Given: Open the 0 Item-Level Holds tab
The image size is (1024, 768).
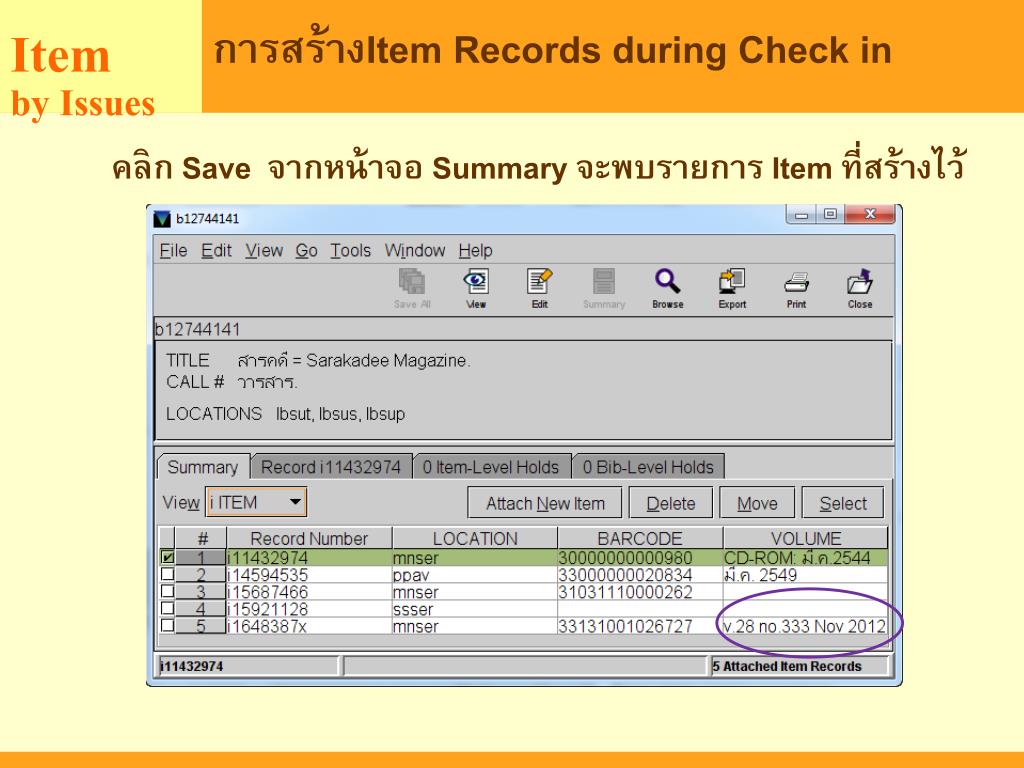Looking at the screenshot, I should click(491, 467).
